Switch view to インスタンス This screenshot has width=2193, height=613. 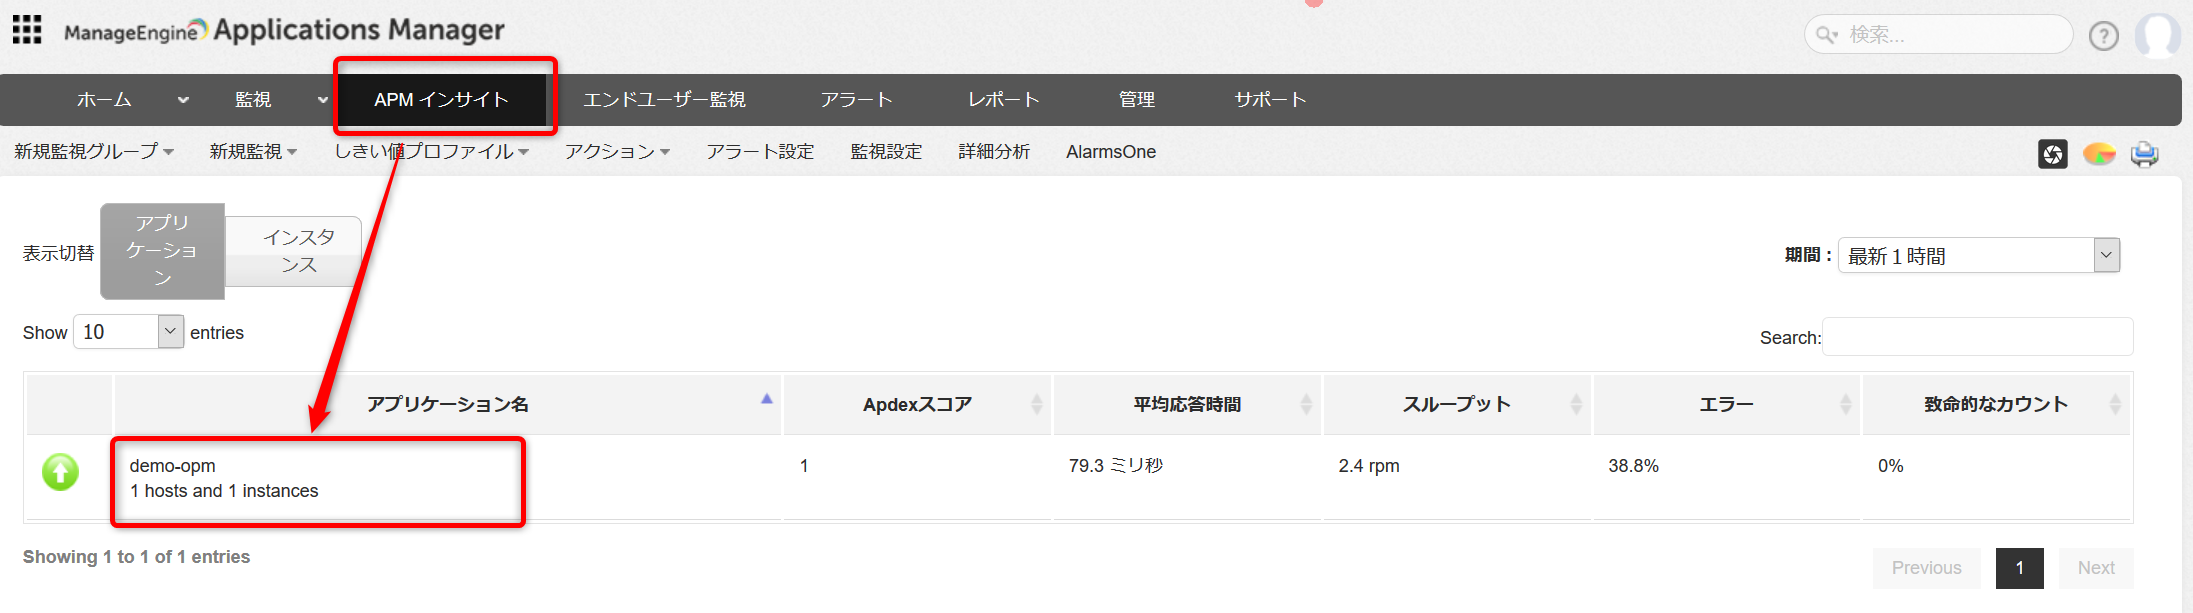298,251
